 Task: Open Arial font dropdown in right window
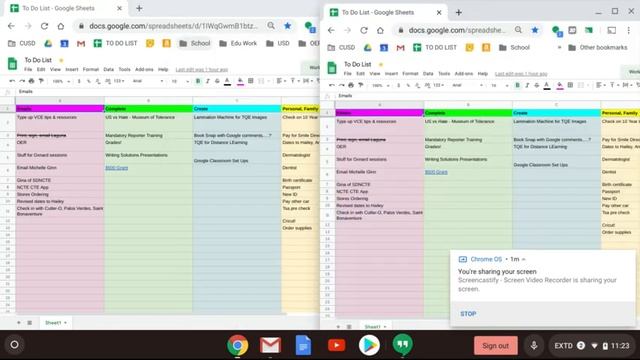coord(467,85)
